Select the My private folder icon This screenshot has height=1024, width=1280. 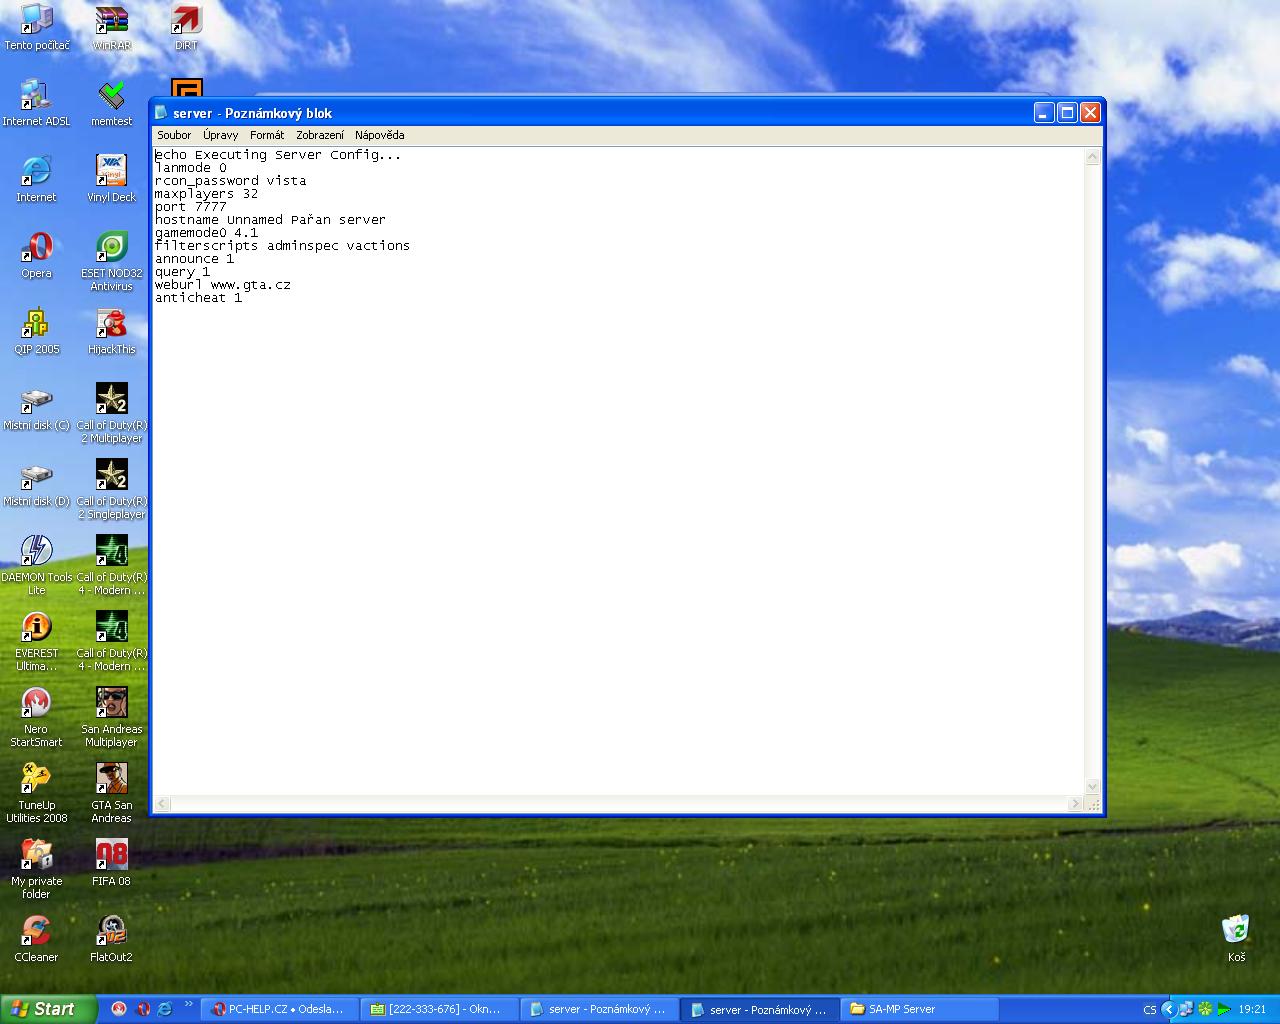pos(36,870)
